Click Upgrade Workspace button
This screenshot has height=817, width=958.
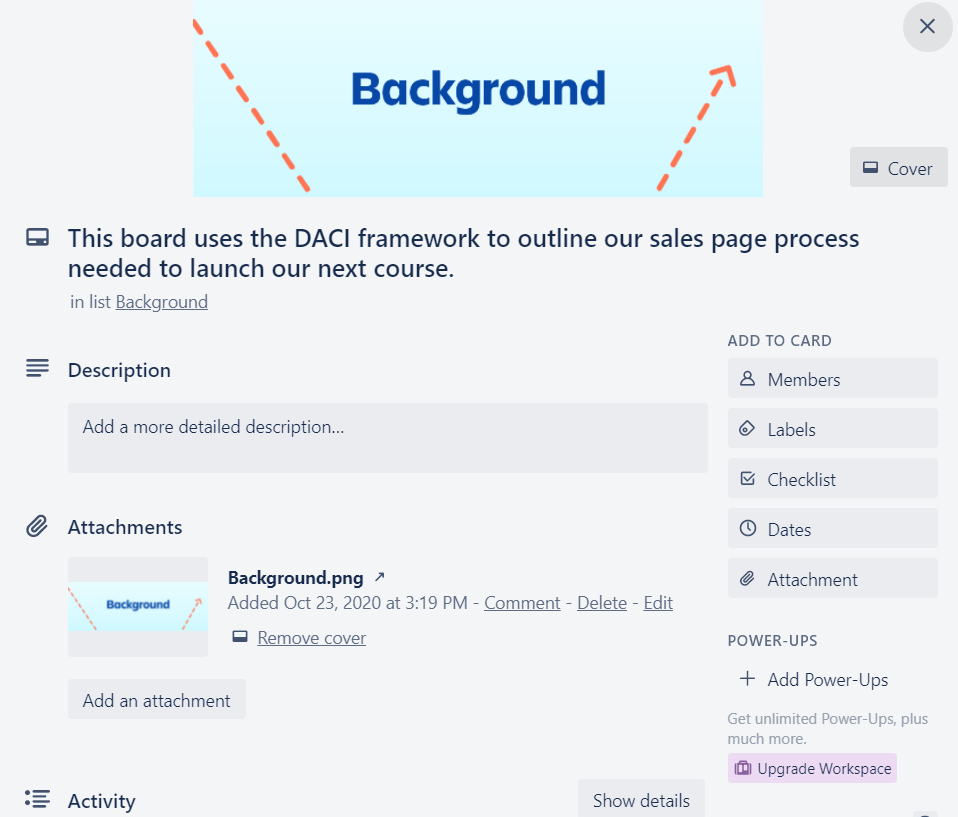coord(813,769)
